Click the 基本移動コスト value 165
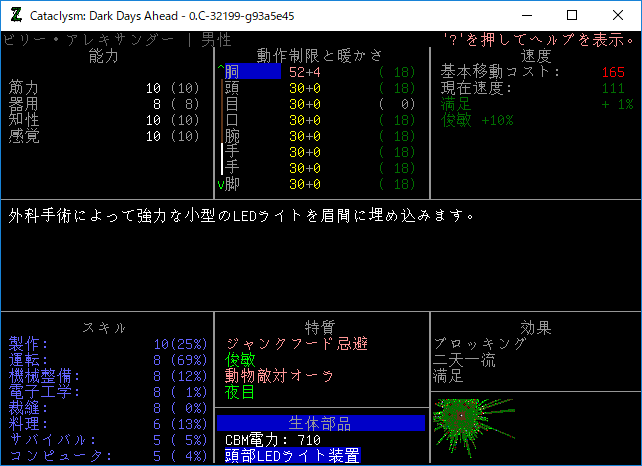Viewport: 642px width, 466px height. point(613,72)
